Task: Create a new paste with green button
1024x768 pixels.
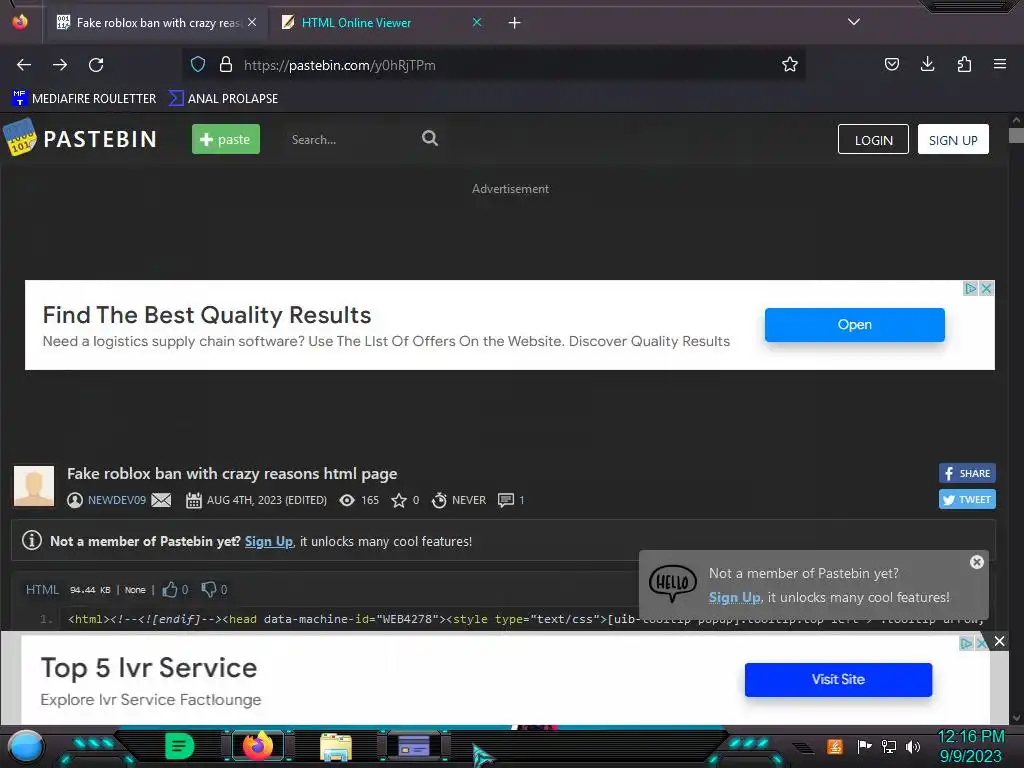Action: (226, 139)
